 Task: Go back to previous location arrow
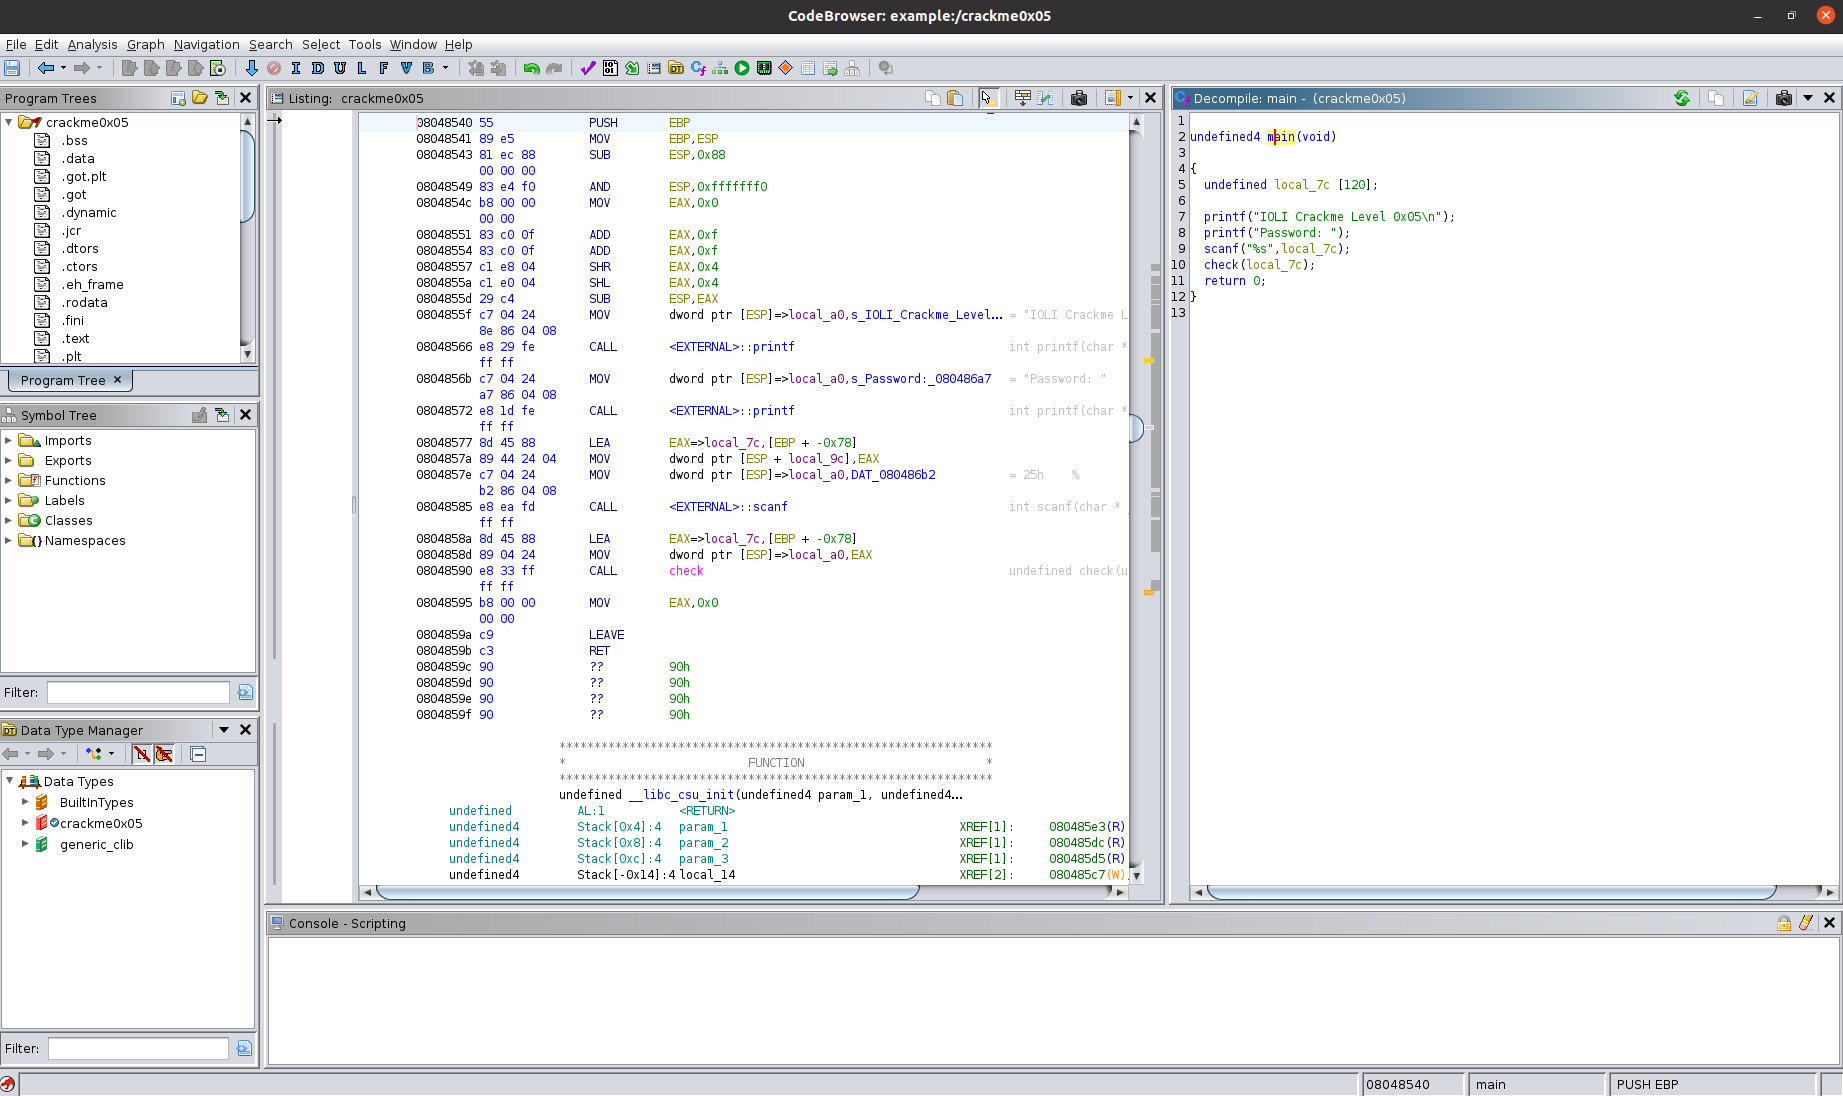tap(45, 68)
